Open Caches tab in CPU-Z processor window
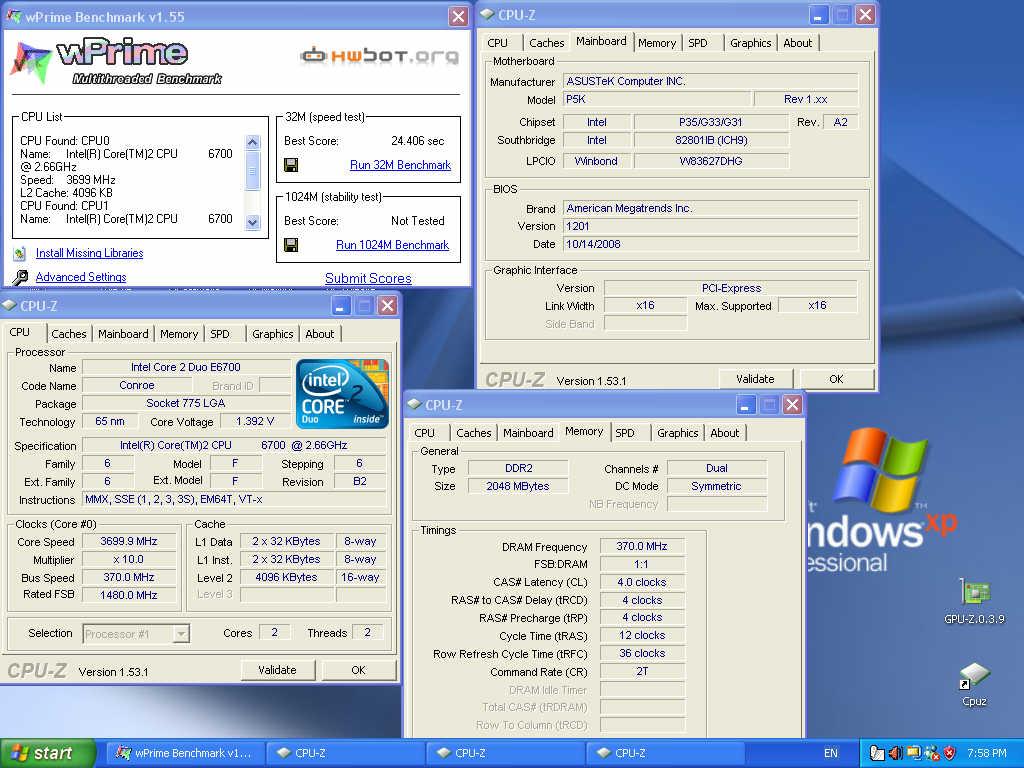The height and width of the screenshot is (768, 1024). (69, 334)
